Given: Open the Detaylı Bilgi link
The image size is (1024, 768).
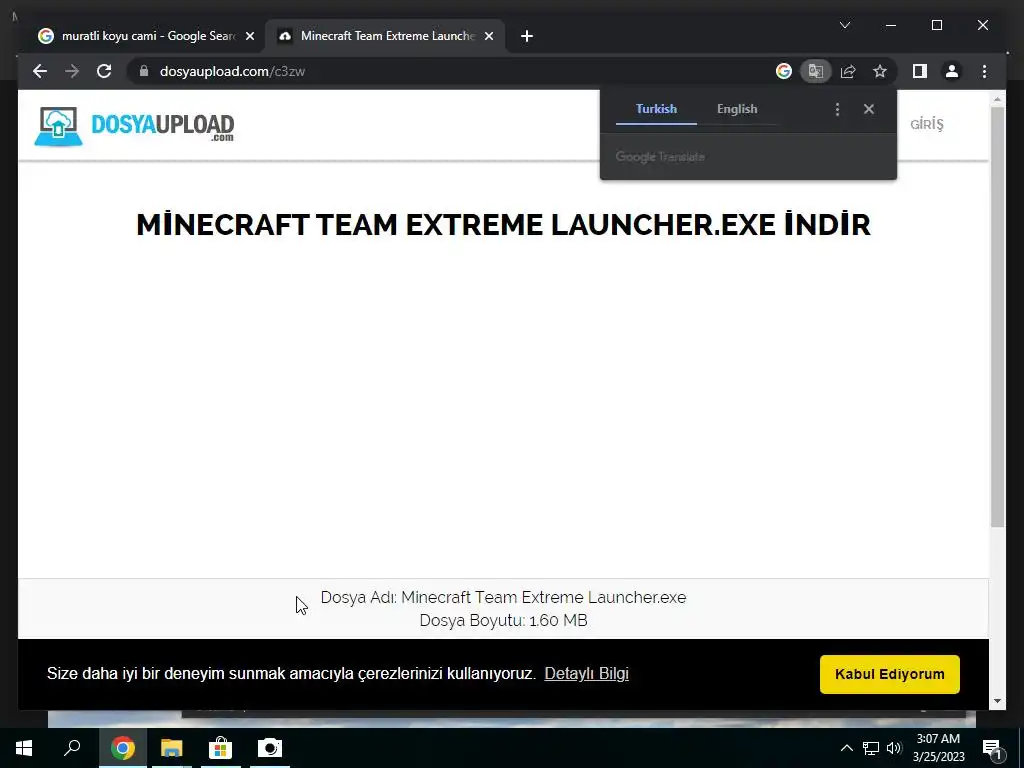Looking at the screenshot, I should pos(586,673).
